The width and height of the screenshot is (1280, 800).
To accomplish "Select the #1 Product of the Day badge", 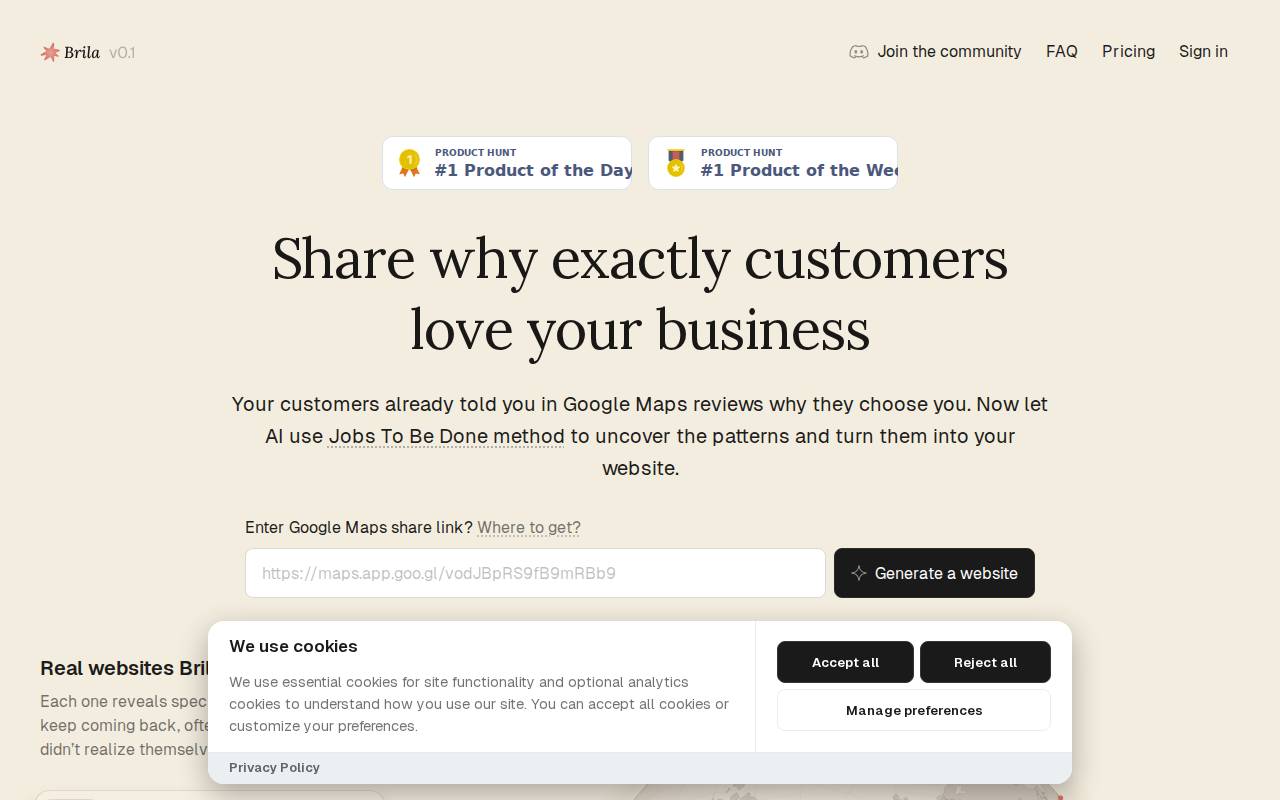I will (x=507, y=162).
